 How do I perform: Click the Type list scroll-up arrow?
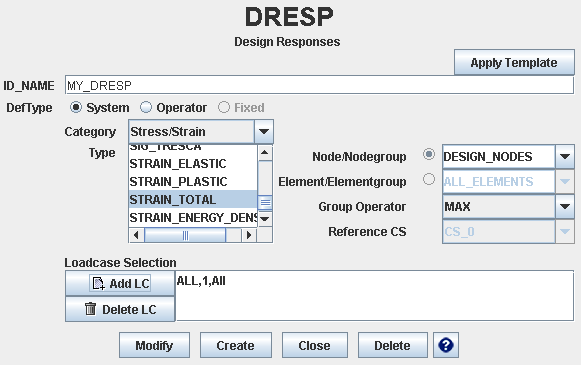pyautogui.click(x=265, y=153)
